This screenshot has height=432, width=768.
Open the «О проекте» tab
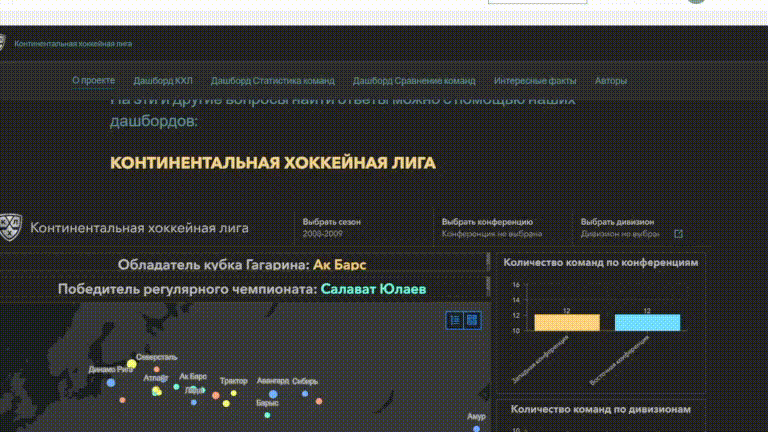94,80
